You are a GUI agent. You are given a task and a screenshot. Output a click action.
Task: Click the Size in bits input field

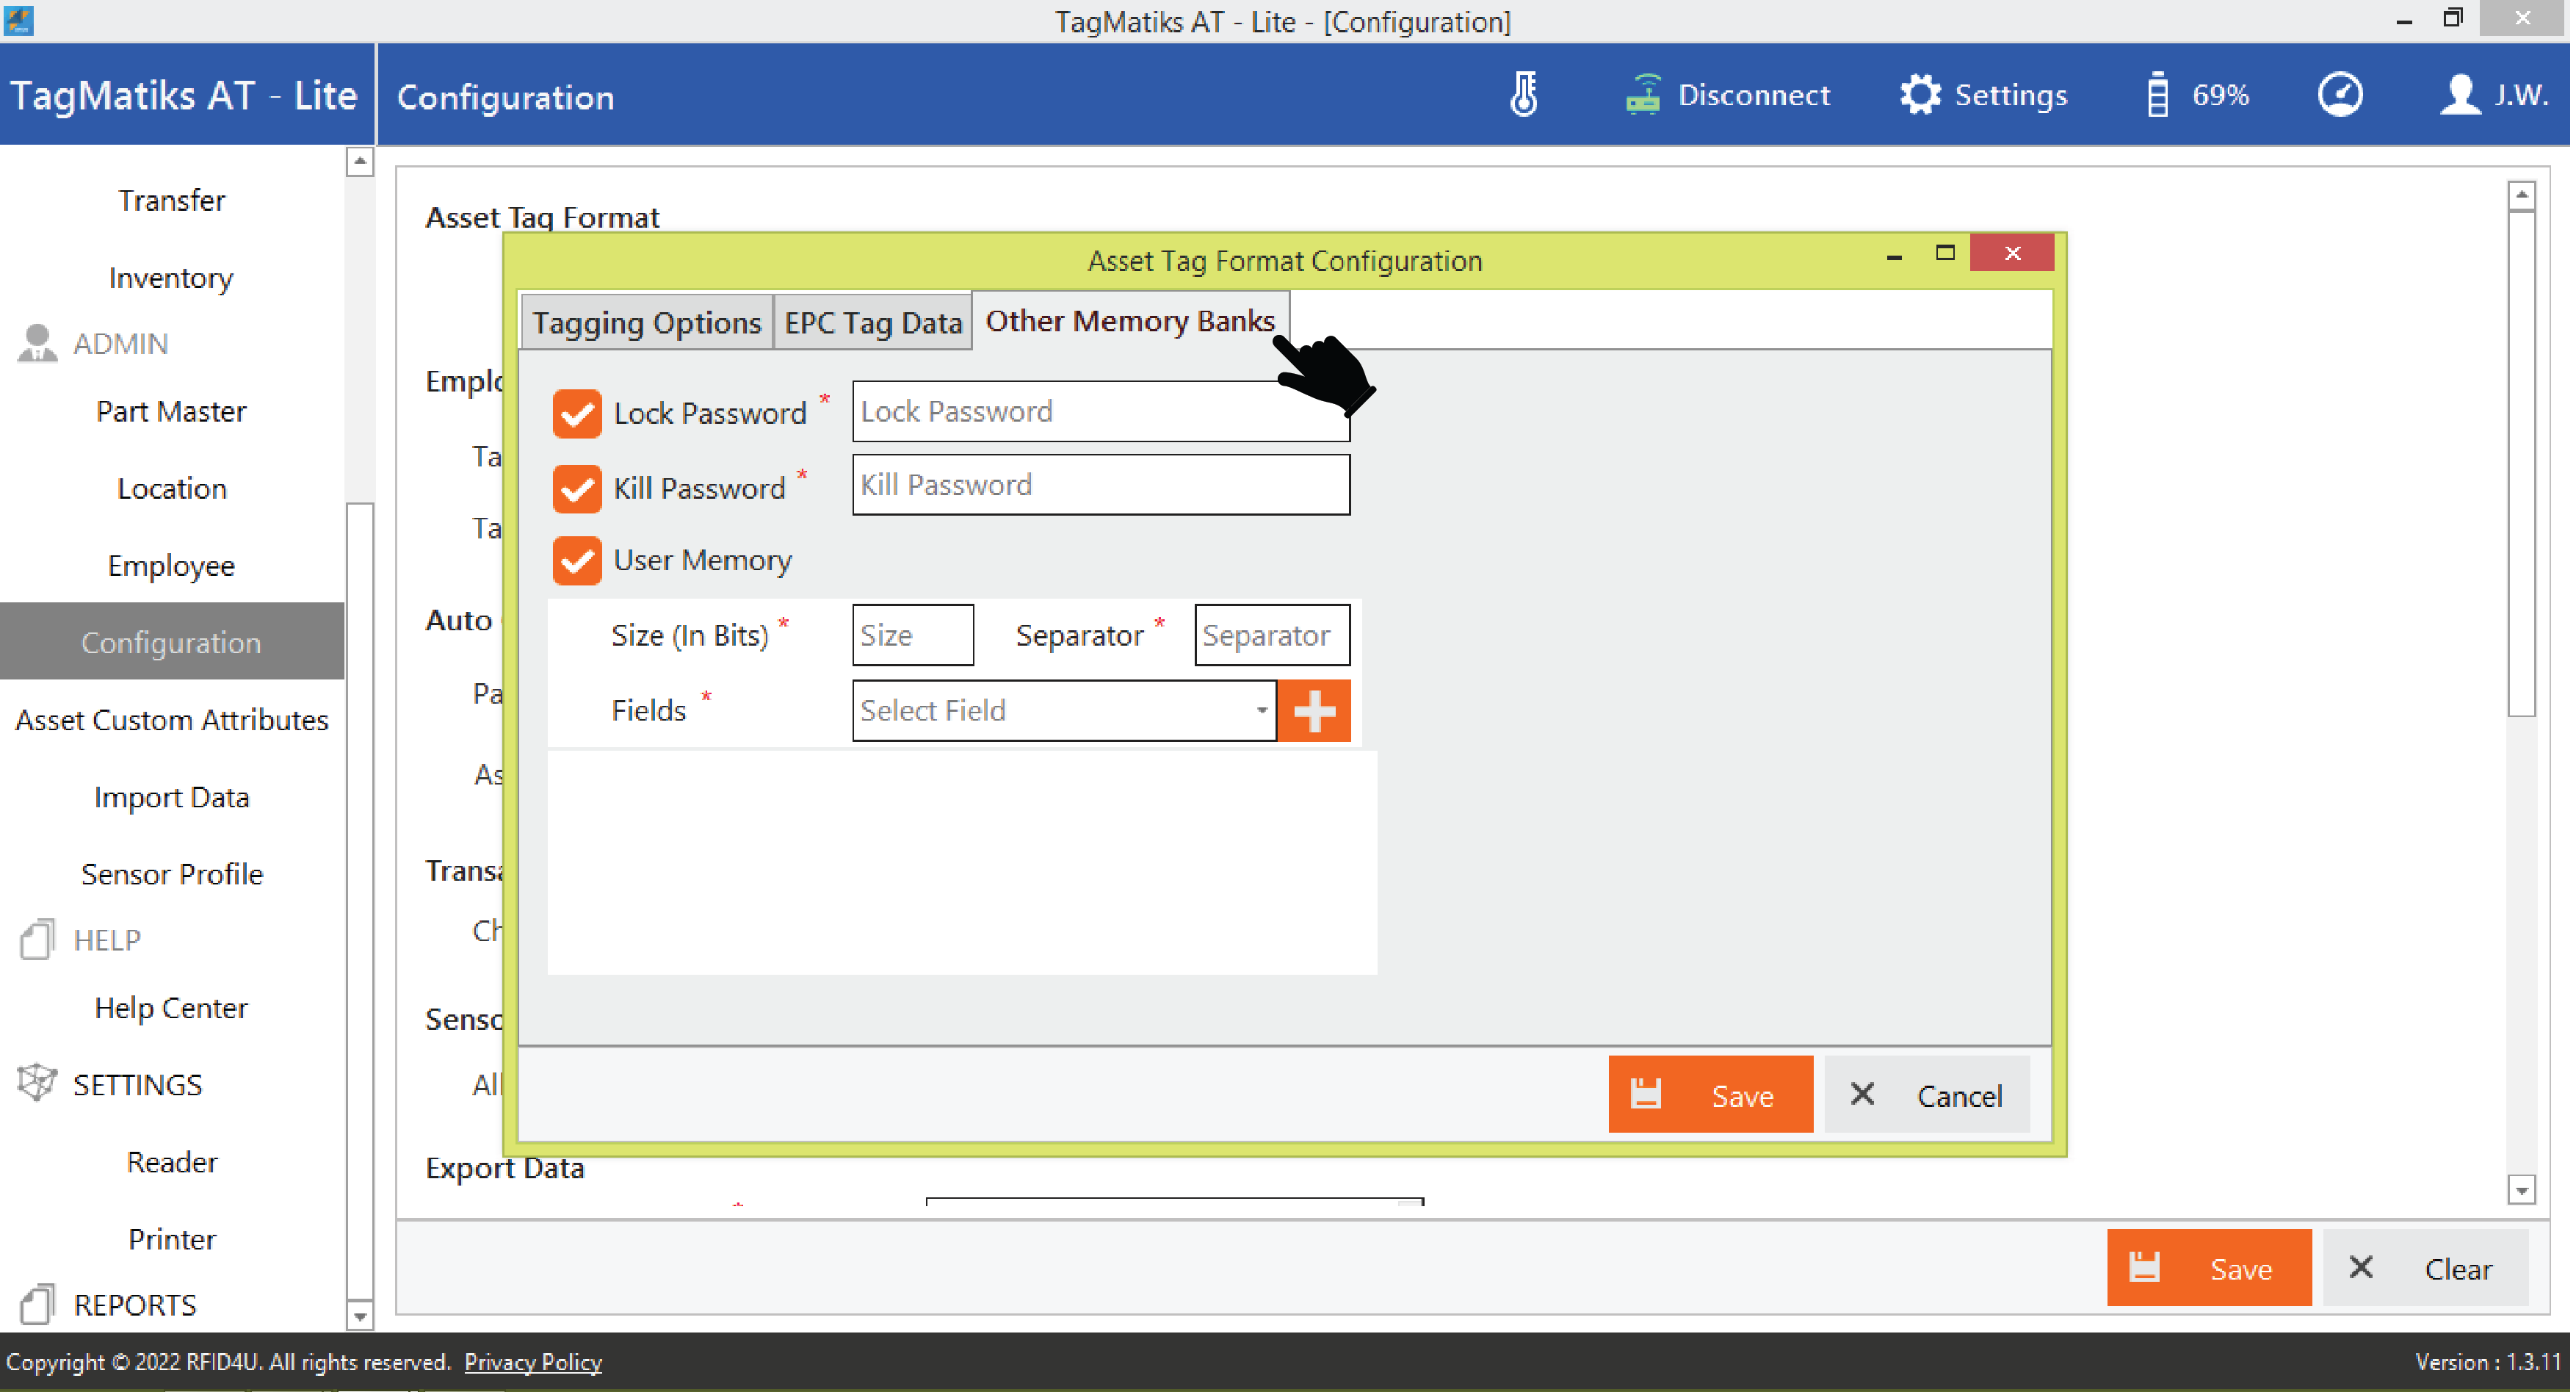click(912, 635)
